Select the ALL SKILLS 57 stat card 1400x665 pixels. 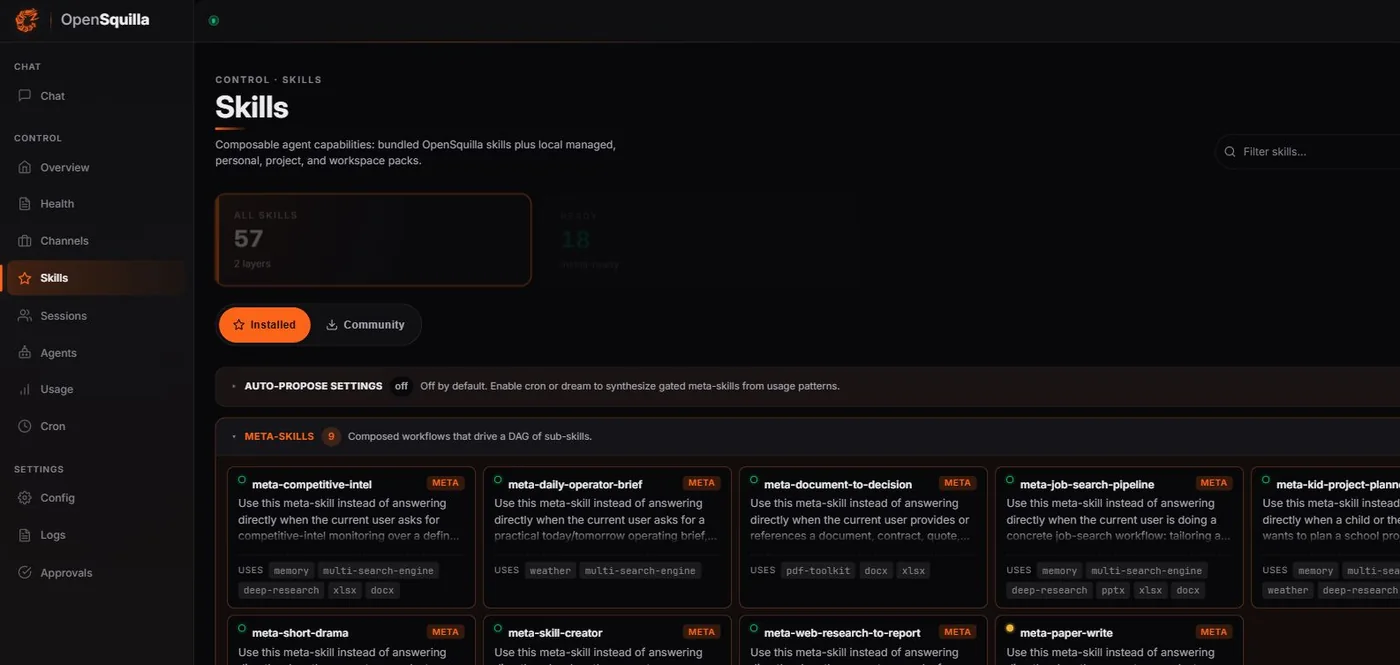tap(373, 240)
